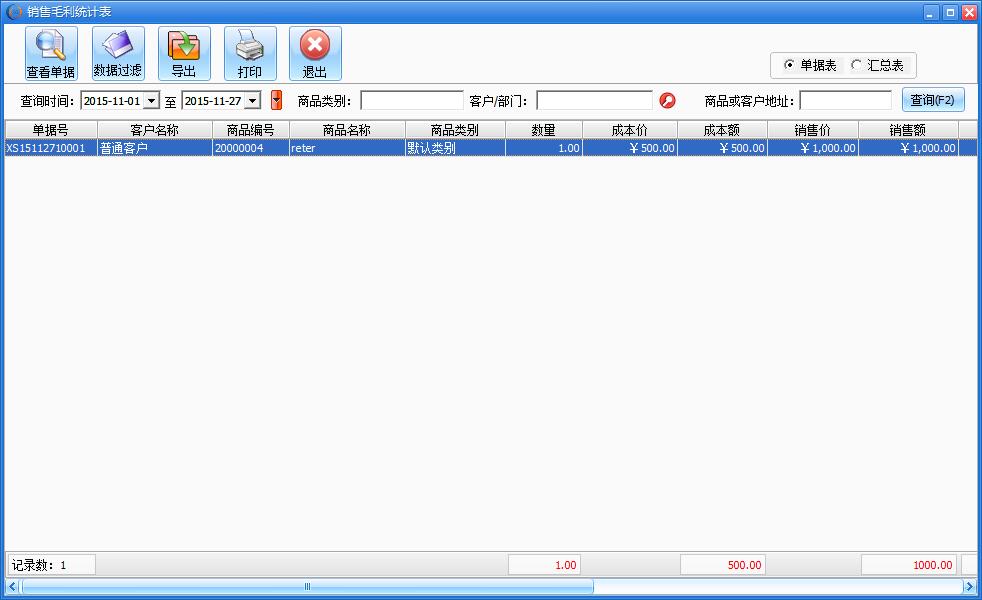982x600 pixels.
Task: Maximize the 销售毛利统计表 window
Action: 950,13
